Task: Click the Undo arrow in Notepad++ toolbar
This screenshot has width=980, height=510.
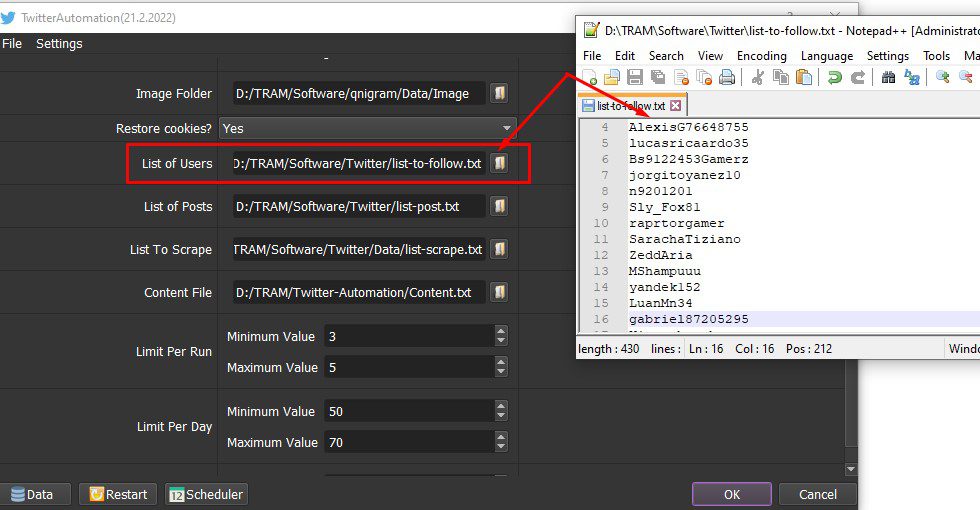Action: click(x=834, y=78)
